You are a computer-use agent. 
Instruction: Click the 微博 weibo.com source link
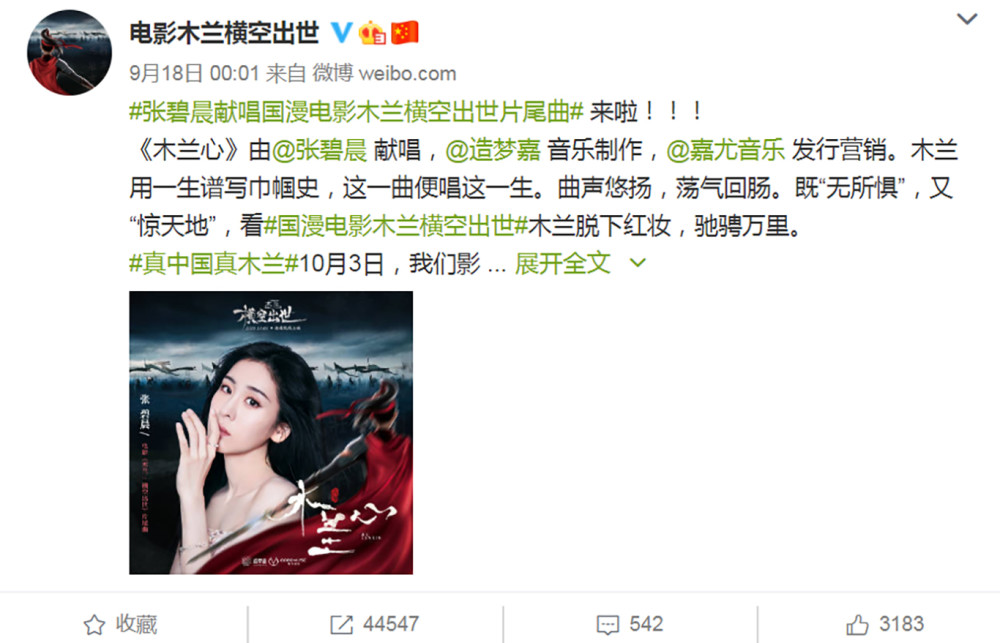coord(385,73)
